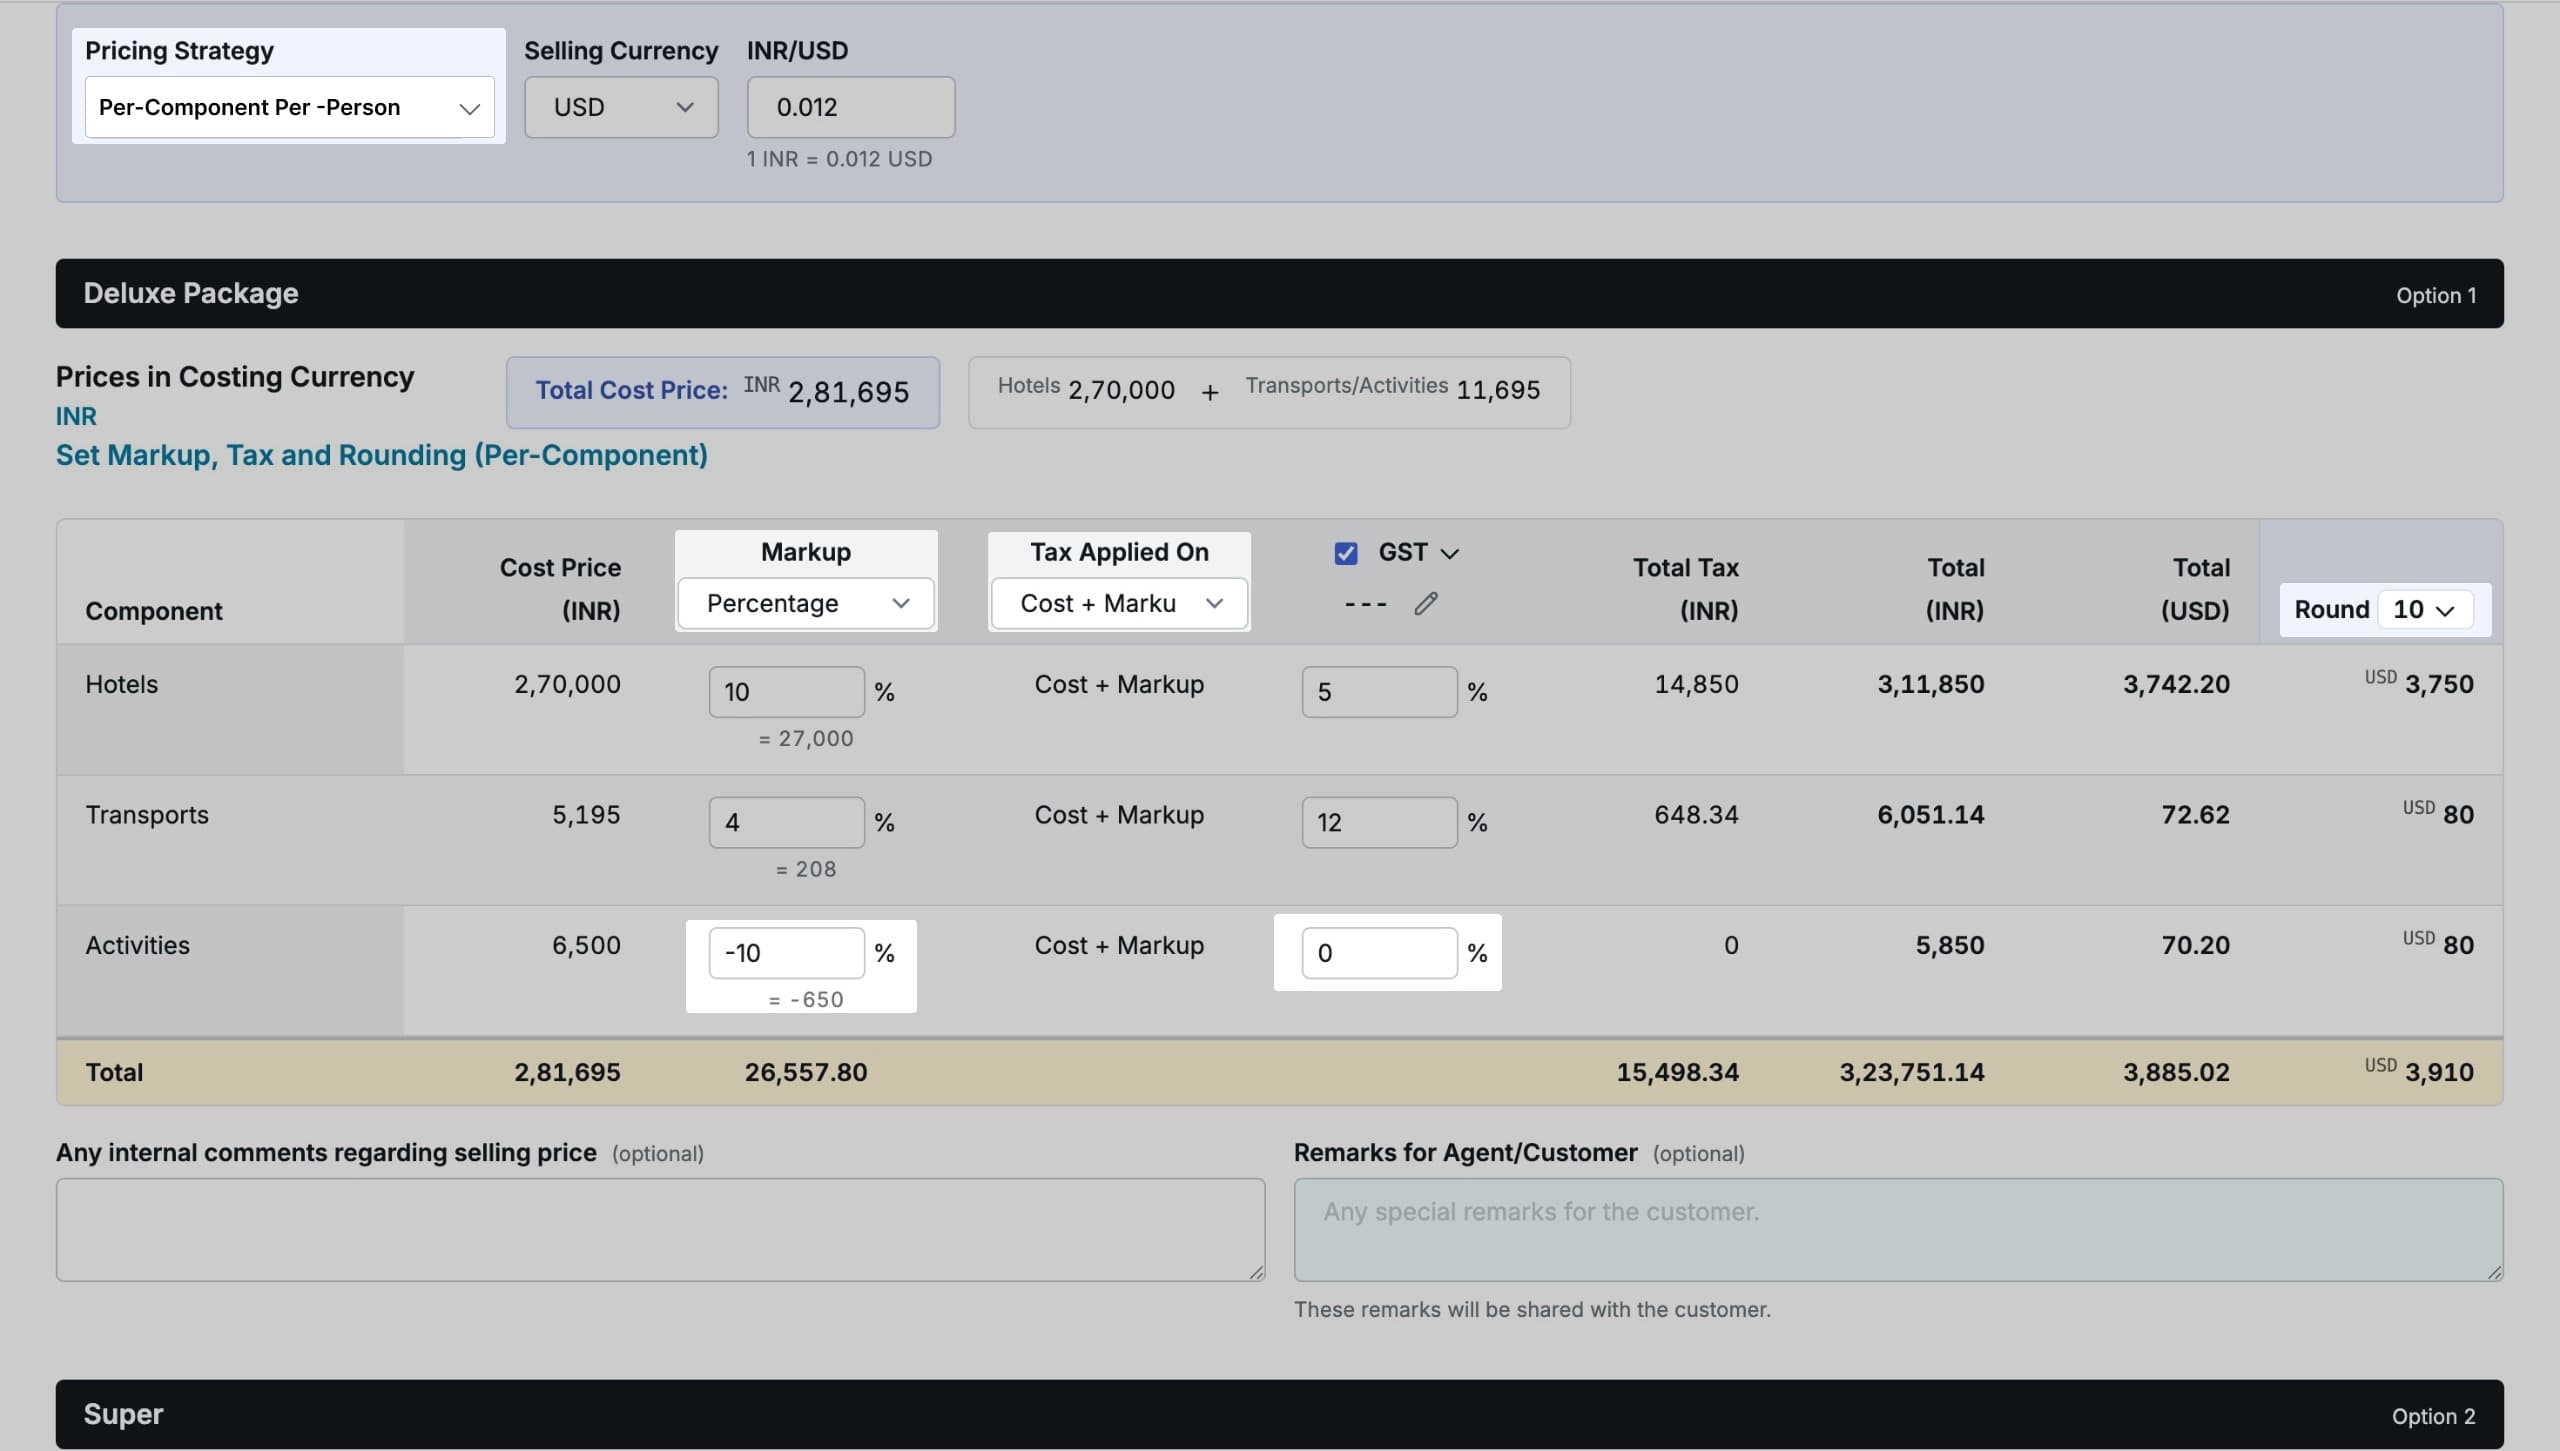The width and height of the screenshot is (2560, 1451).
Task: Disable the GST checkbox
Action: pos(1345,552)
